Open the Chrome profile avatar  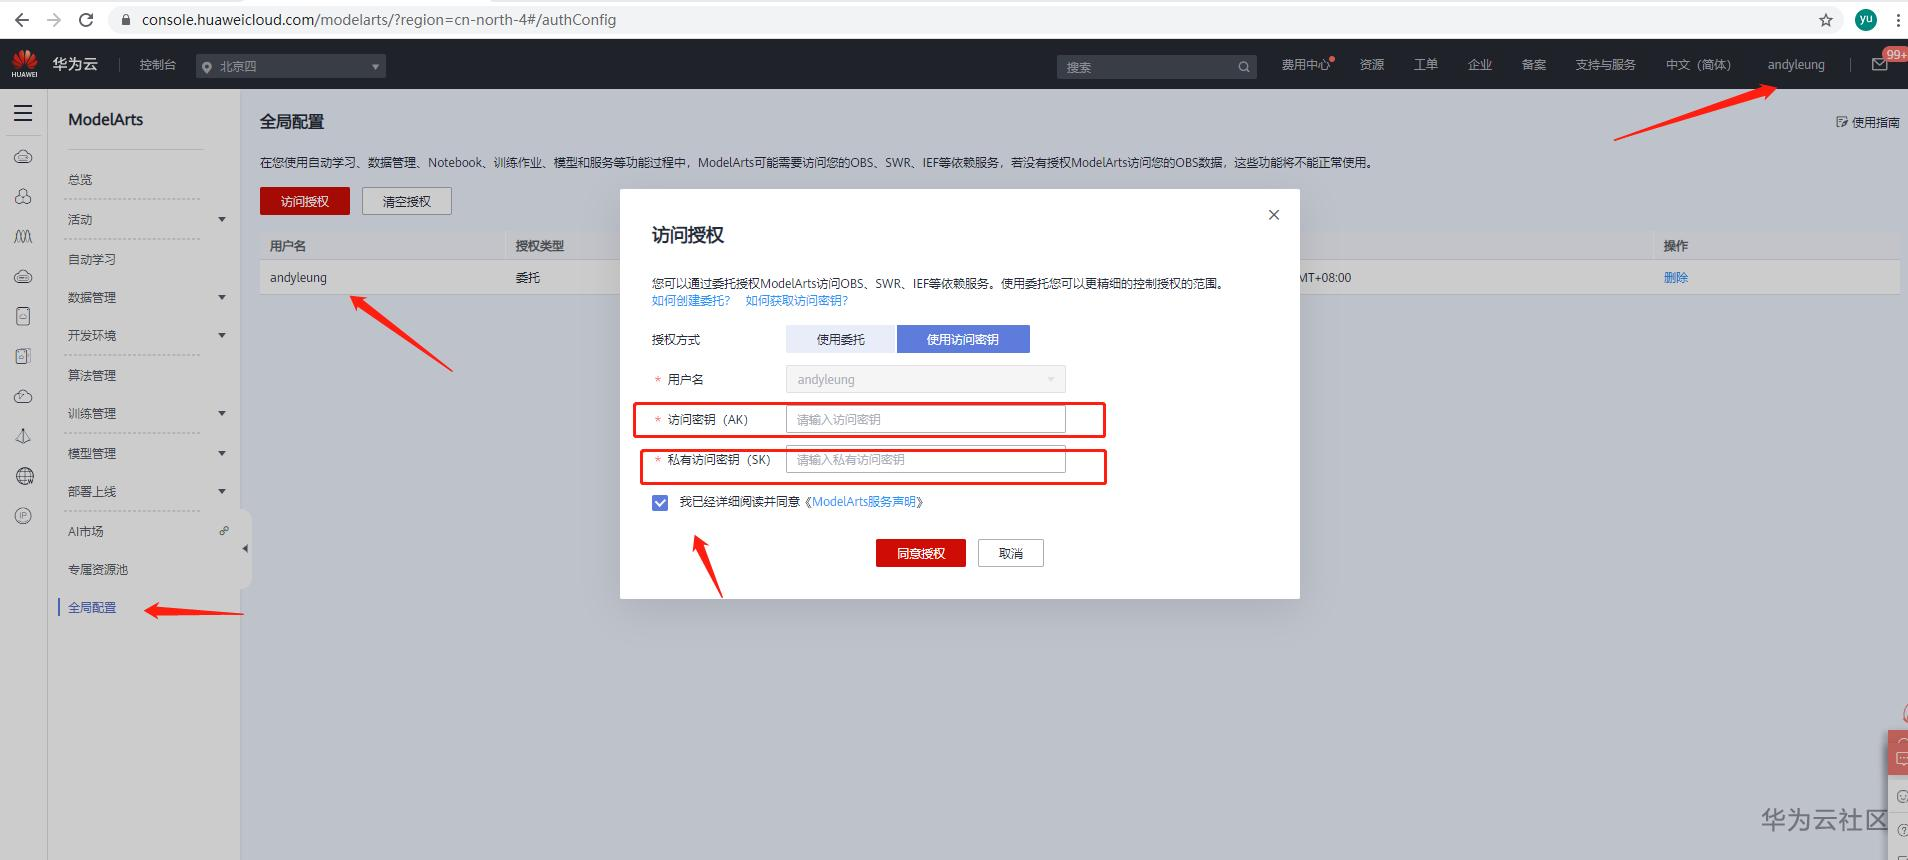click(x=1865, y=20)
